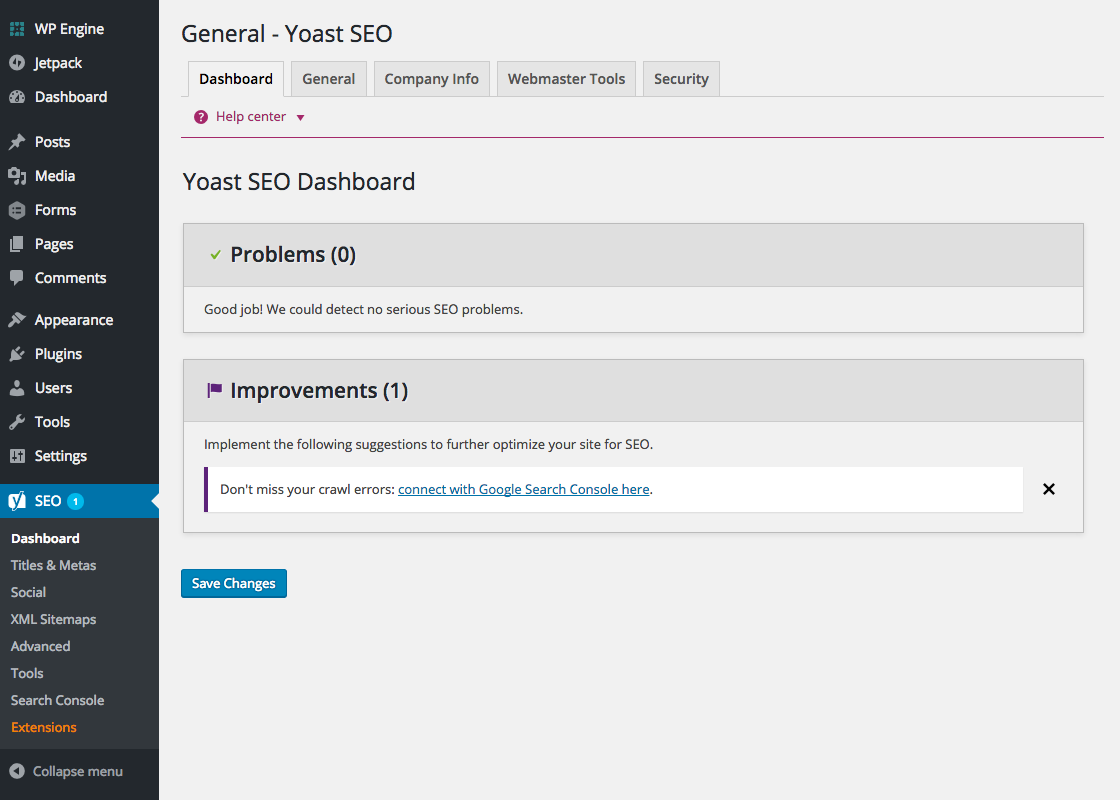Click the Yoast SEO Dashboard heading
This screenshot has width=1120, height=800.
(x=299, y=181)
